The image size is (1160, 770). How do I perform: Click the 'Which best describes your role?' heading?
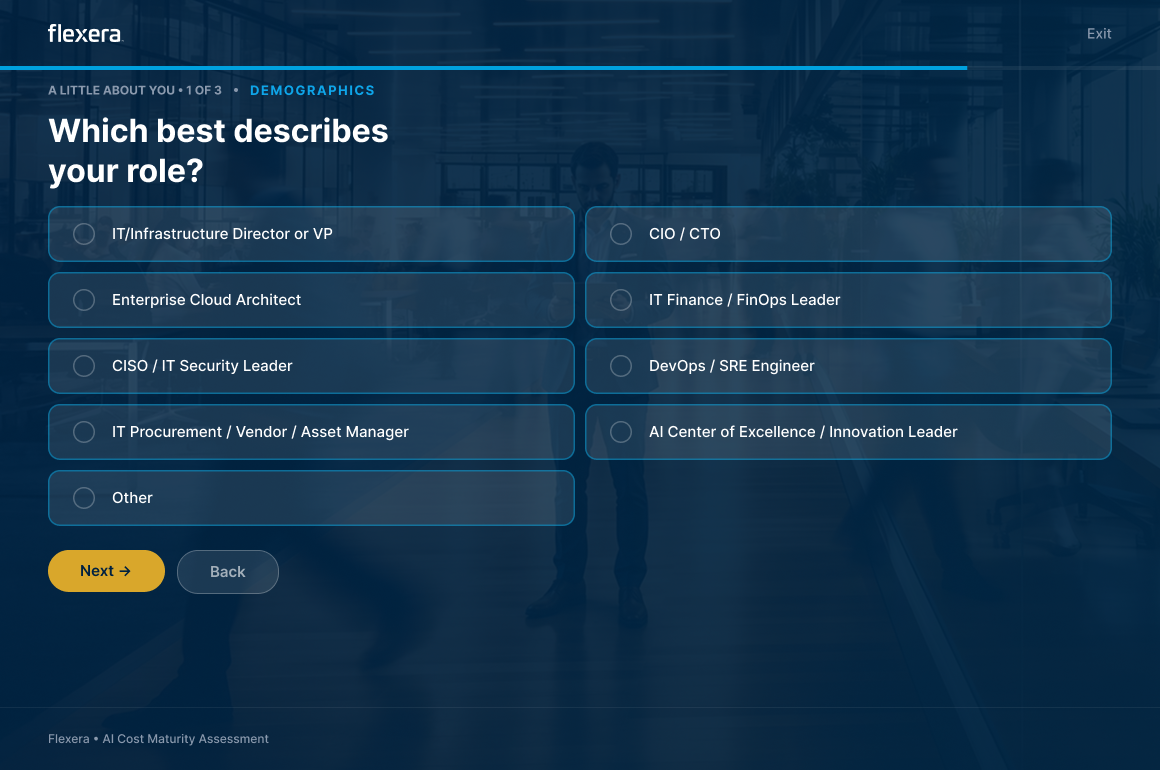(x=218, y=151)
